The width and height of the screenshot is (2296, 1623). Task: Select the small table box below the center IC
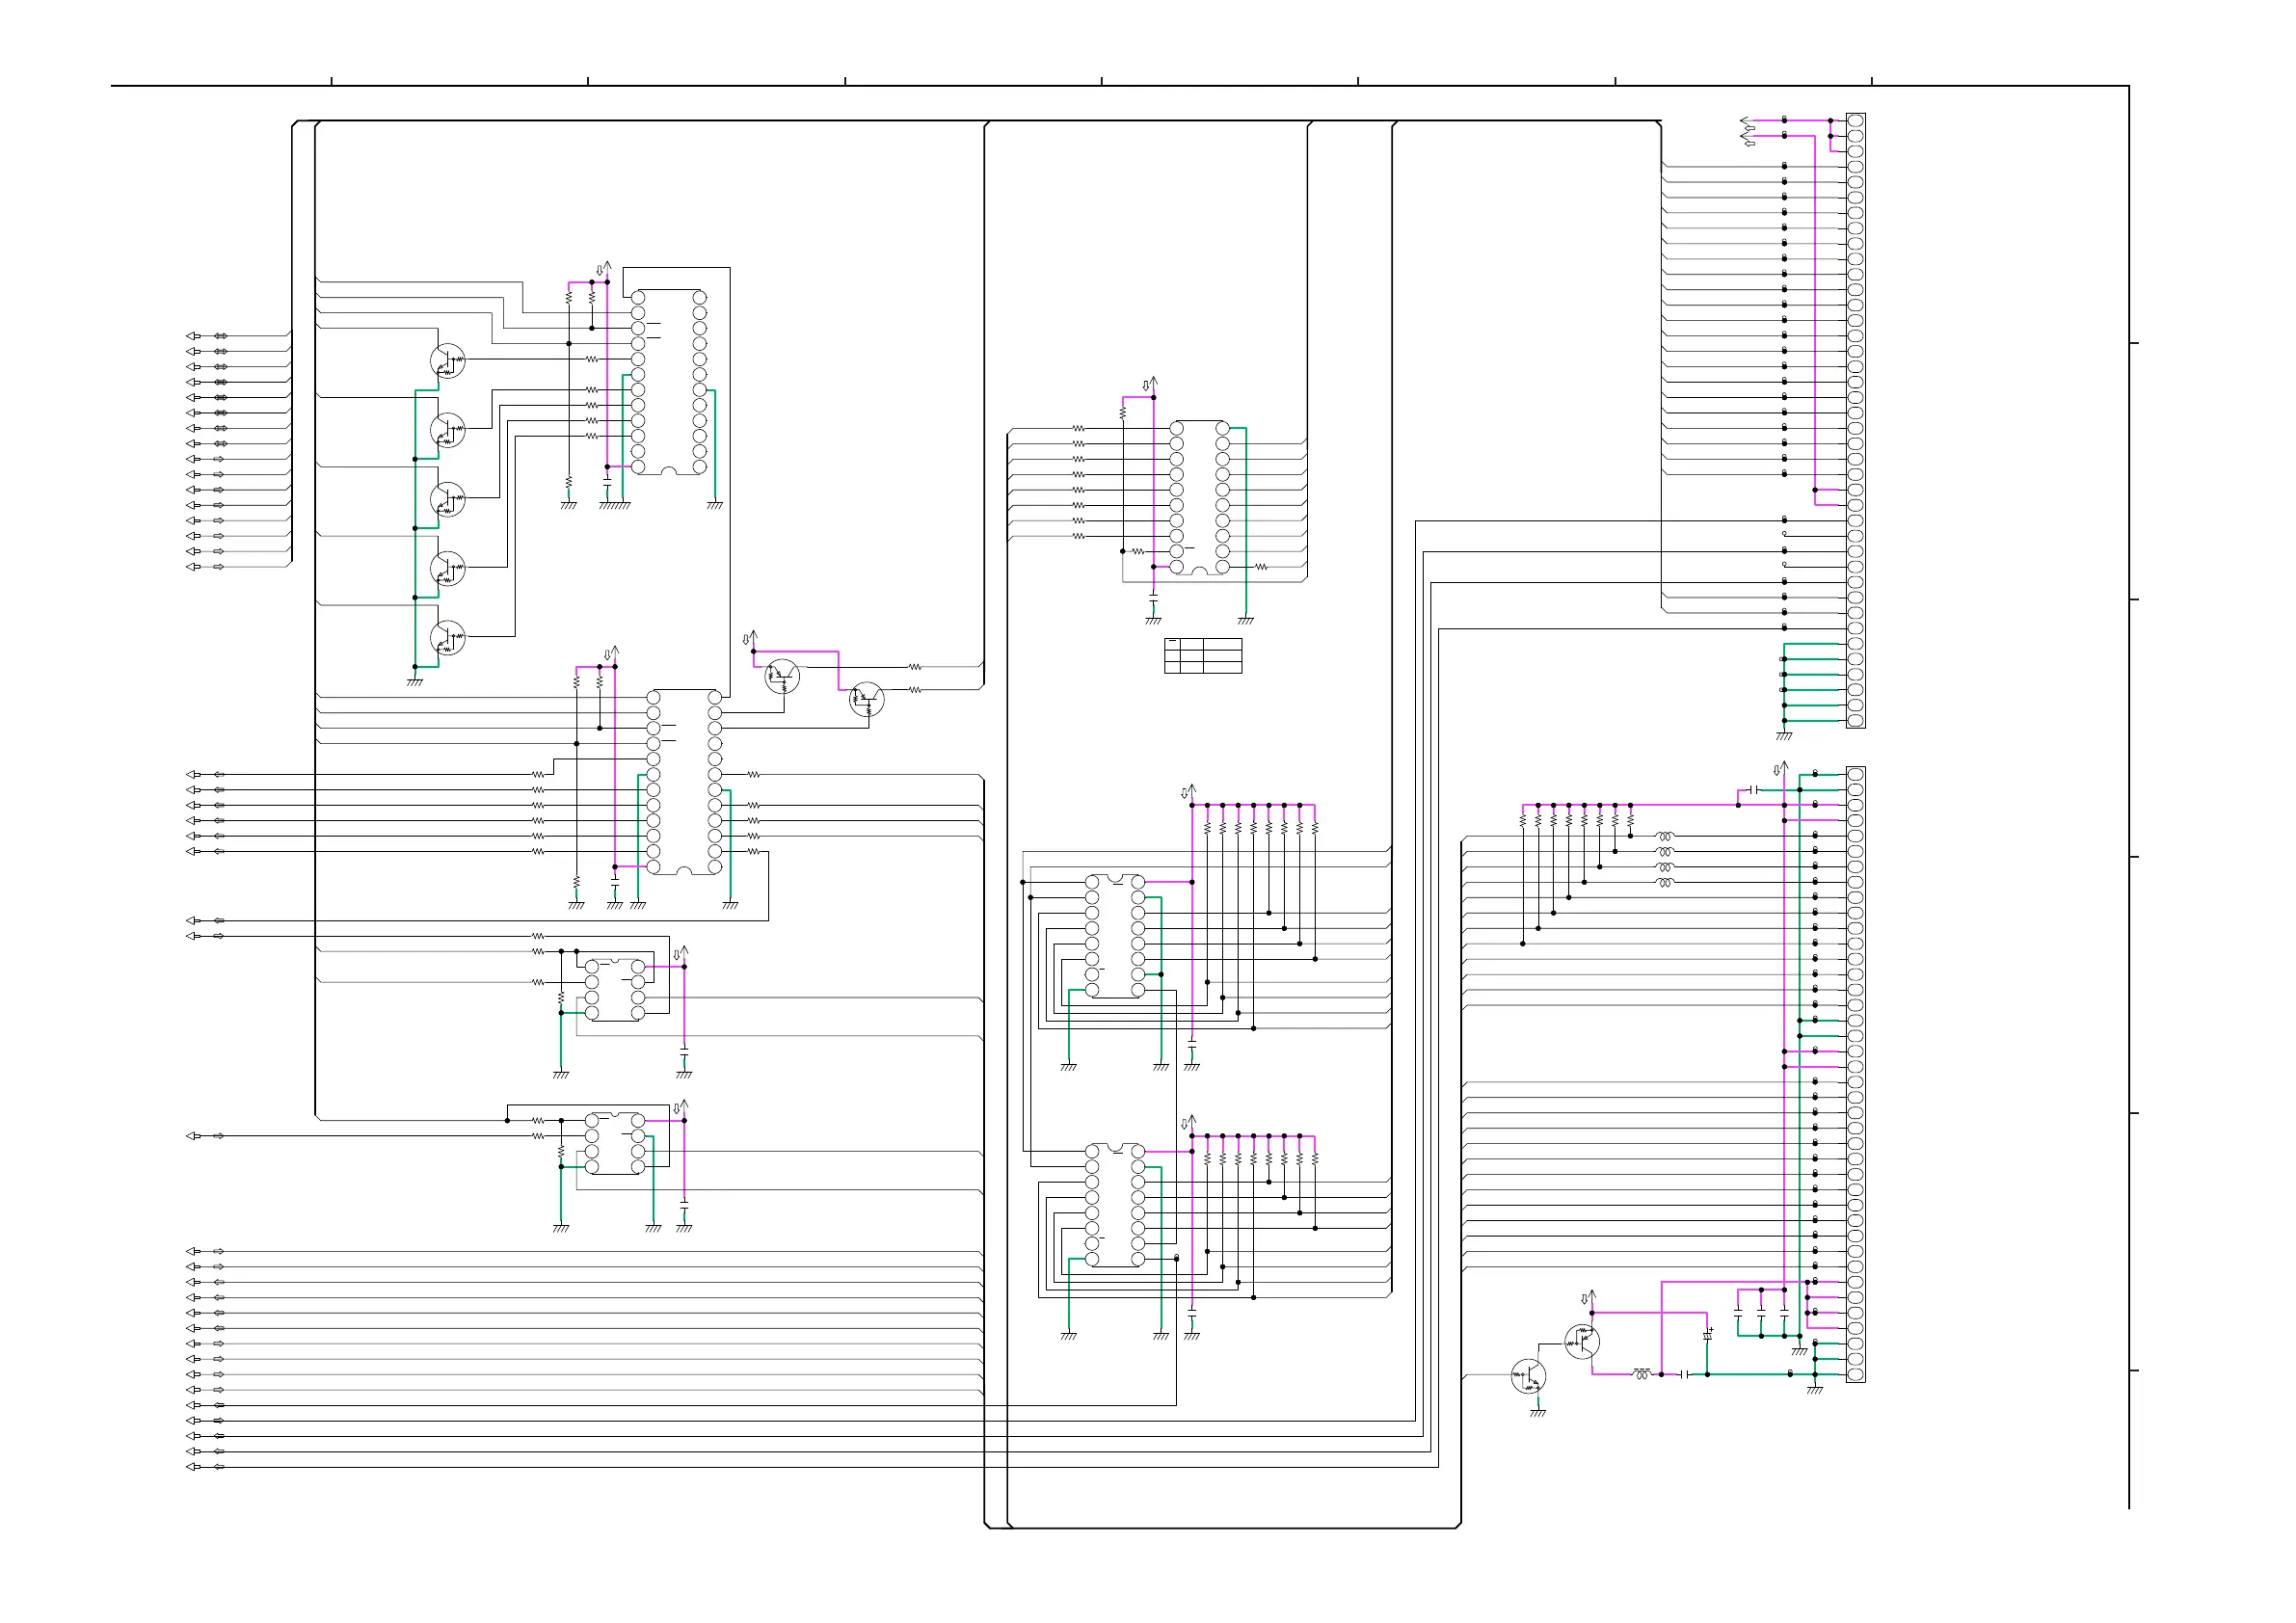(x=1203, y=656)
